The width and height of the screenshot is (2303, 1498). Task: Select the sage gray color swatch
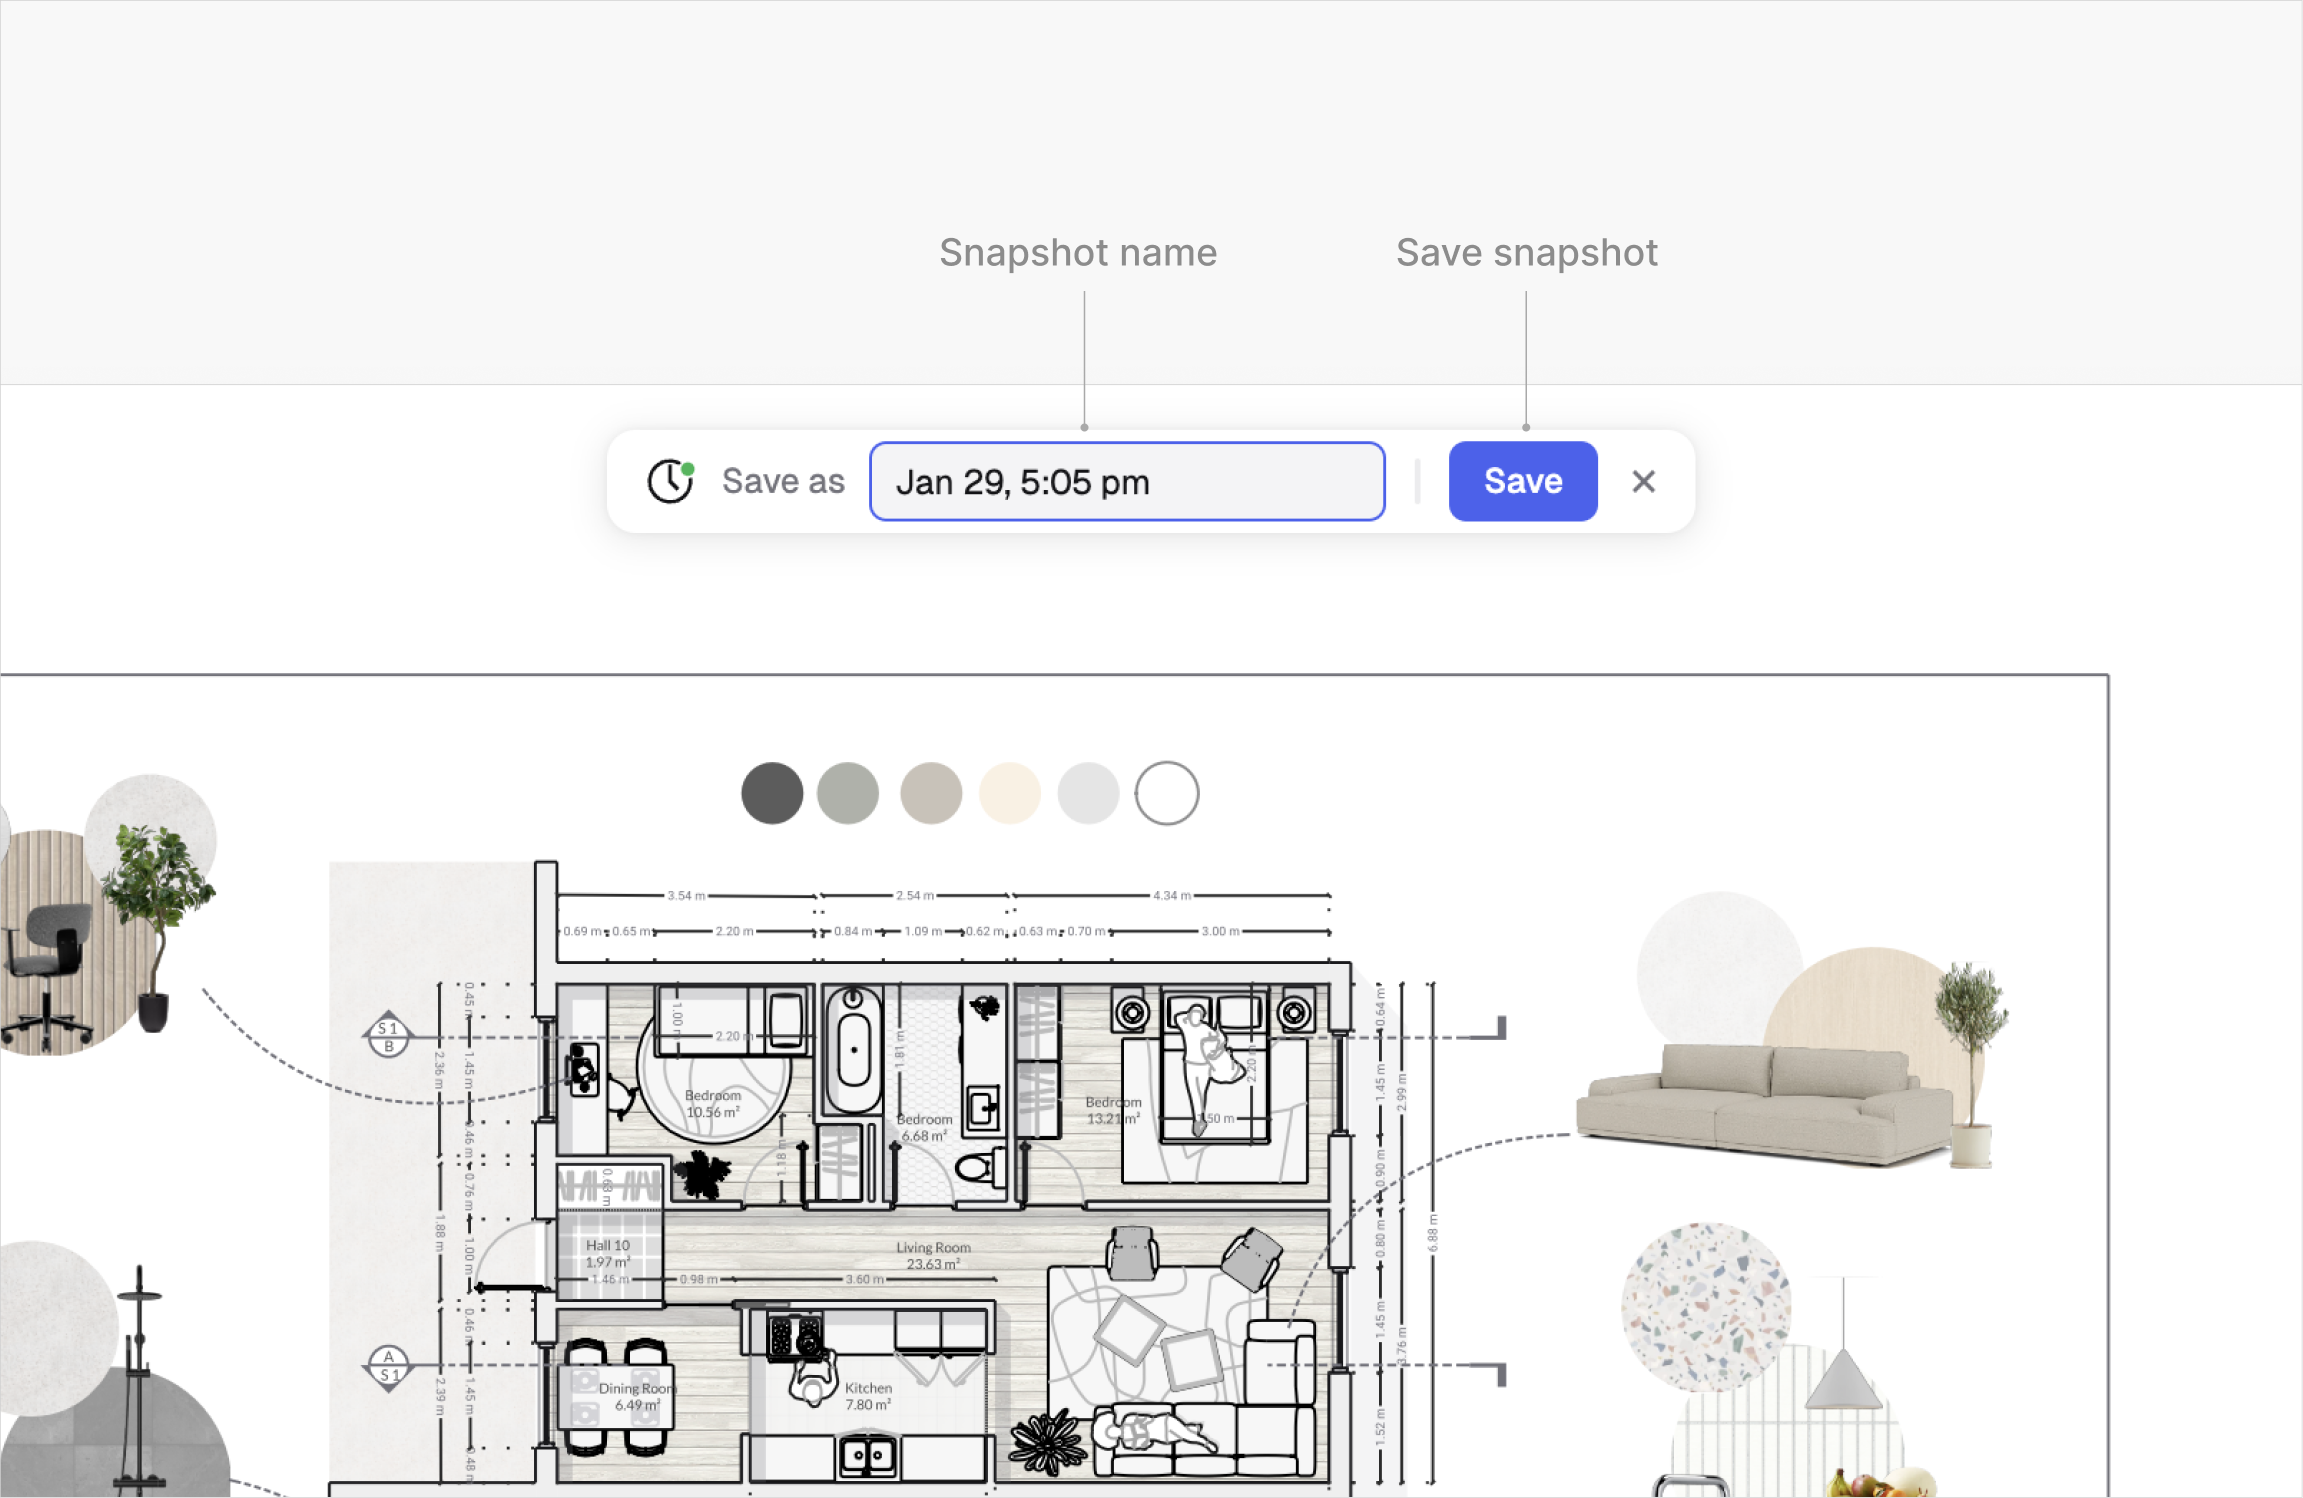pos(848,794)
